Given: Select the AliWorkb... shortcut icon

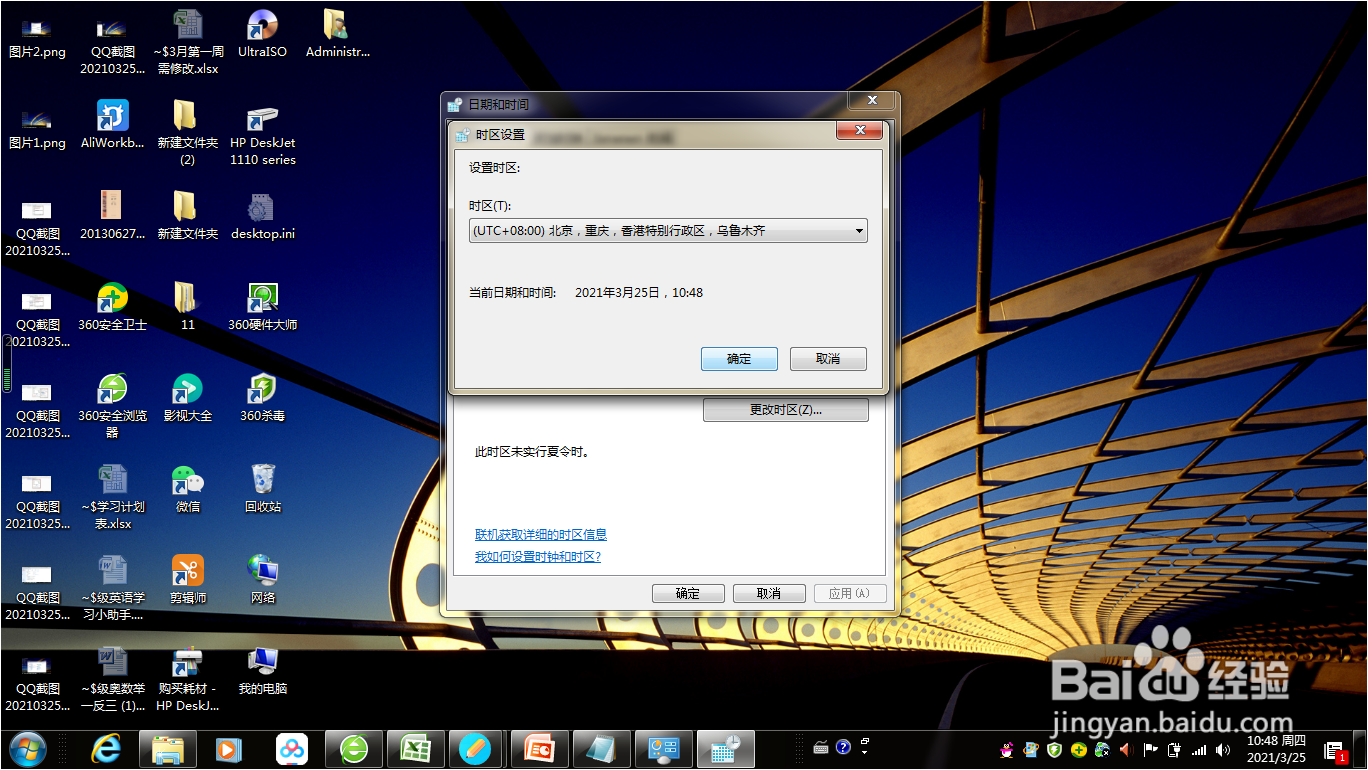Looking at the screenshot, I should 113,126.
